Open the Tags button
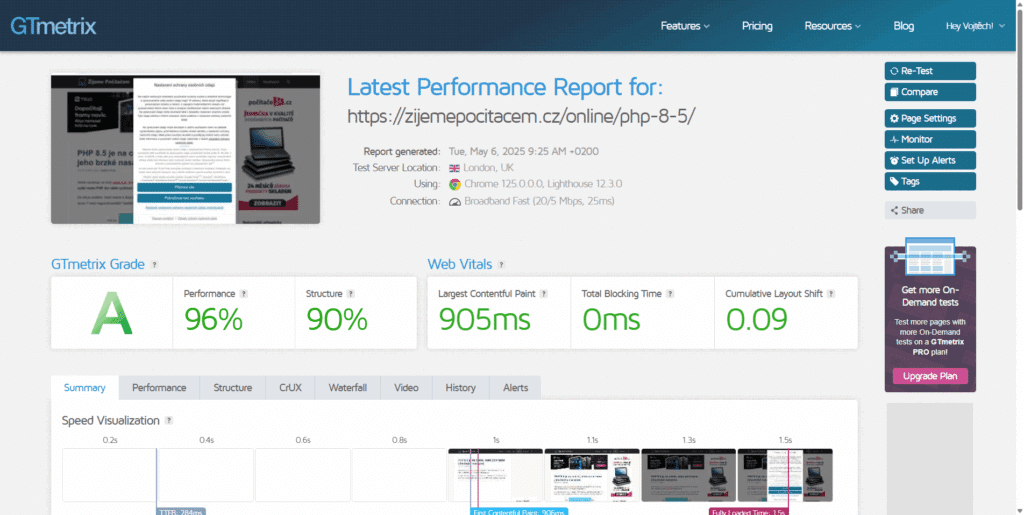 [x=929, y=181]
